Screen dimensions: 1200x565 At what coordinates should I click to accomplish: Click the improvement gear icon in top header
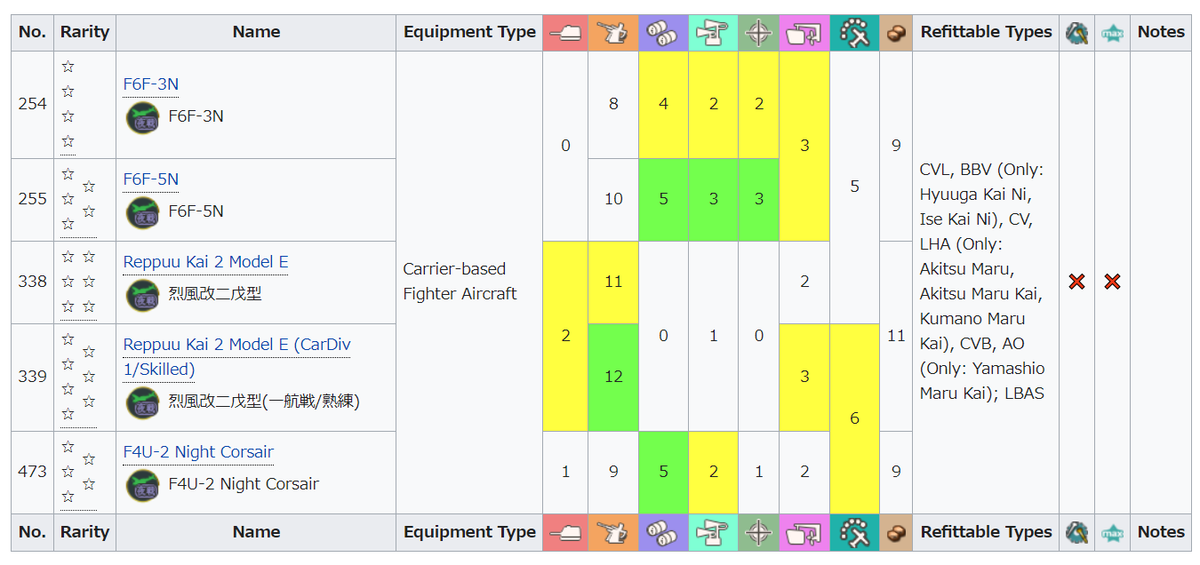point(1076,32)
